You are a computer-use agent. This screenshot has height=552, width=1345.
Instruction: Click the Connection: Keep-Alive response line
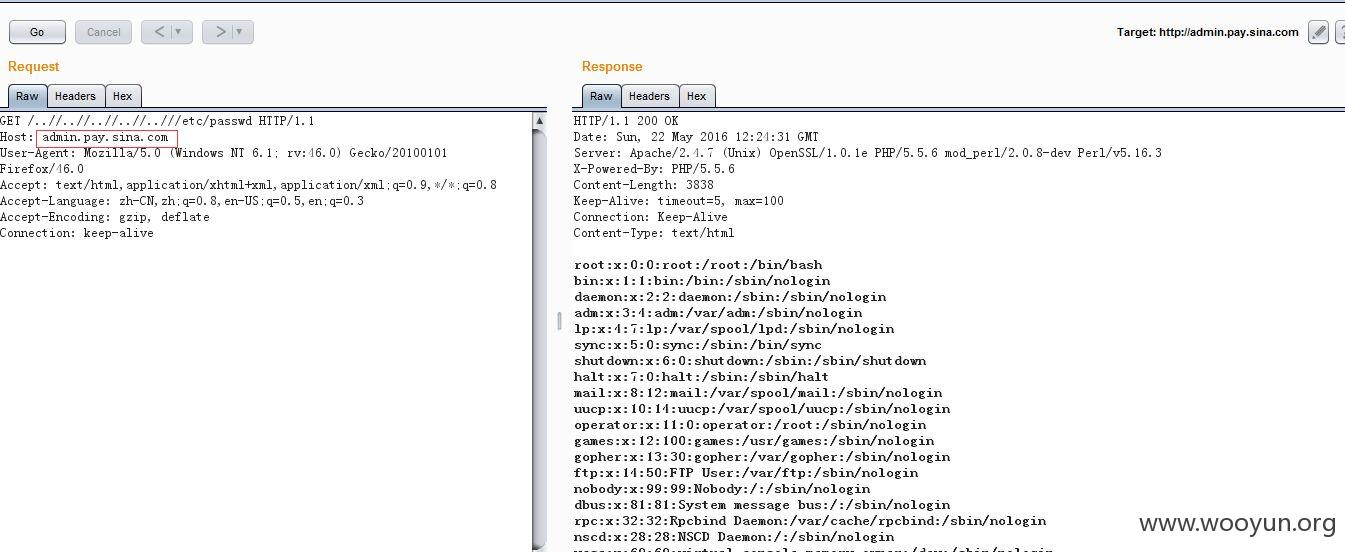click(651, 217)
